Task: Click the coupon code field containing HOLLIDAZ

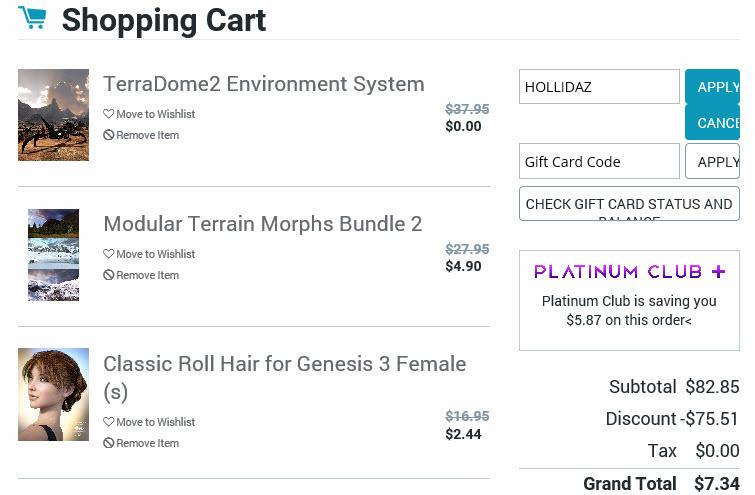Action: pos(599,87)
